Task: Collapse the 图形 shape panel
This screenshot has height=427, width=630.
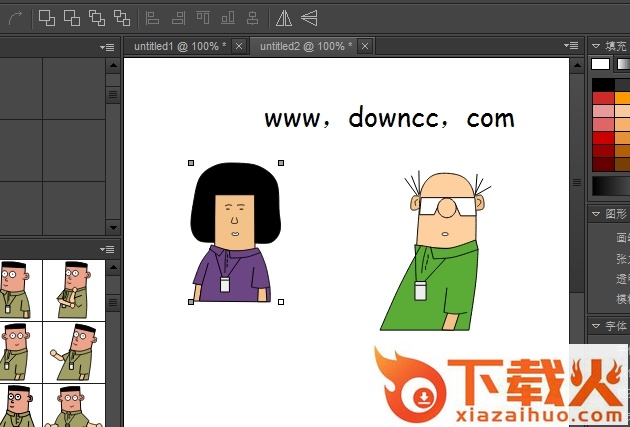Action: click(x=596, y=214)
